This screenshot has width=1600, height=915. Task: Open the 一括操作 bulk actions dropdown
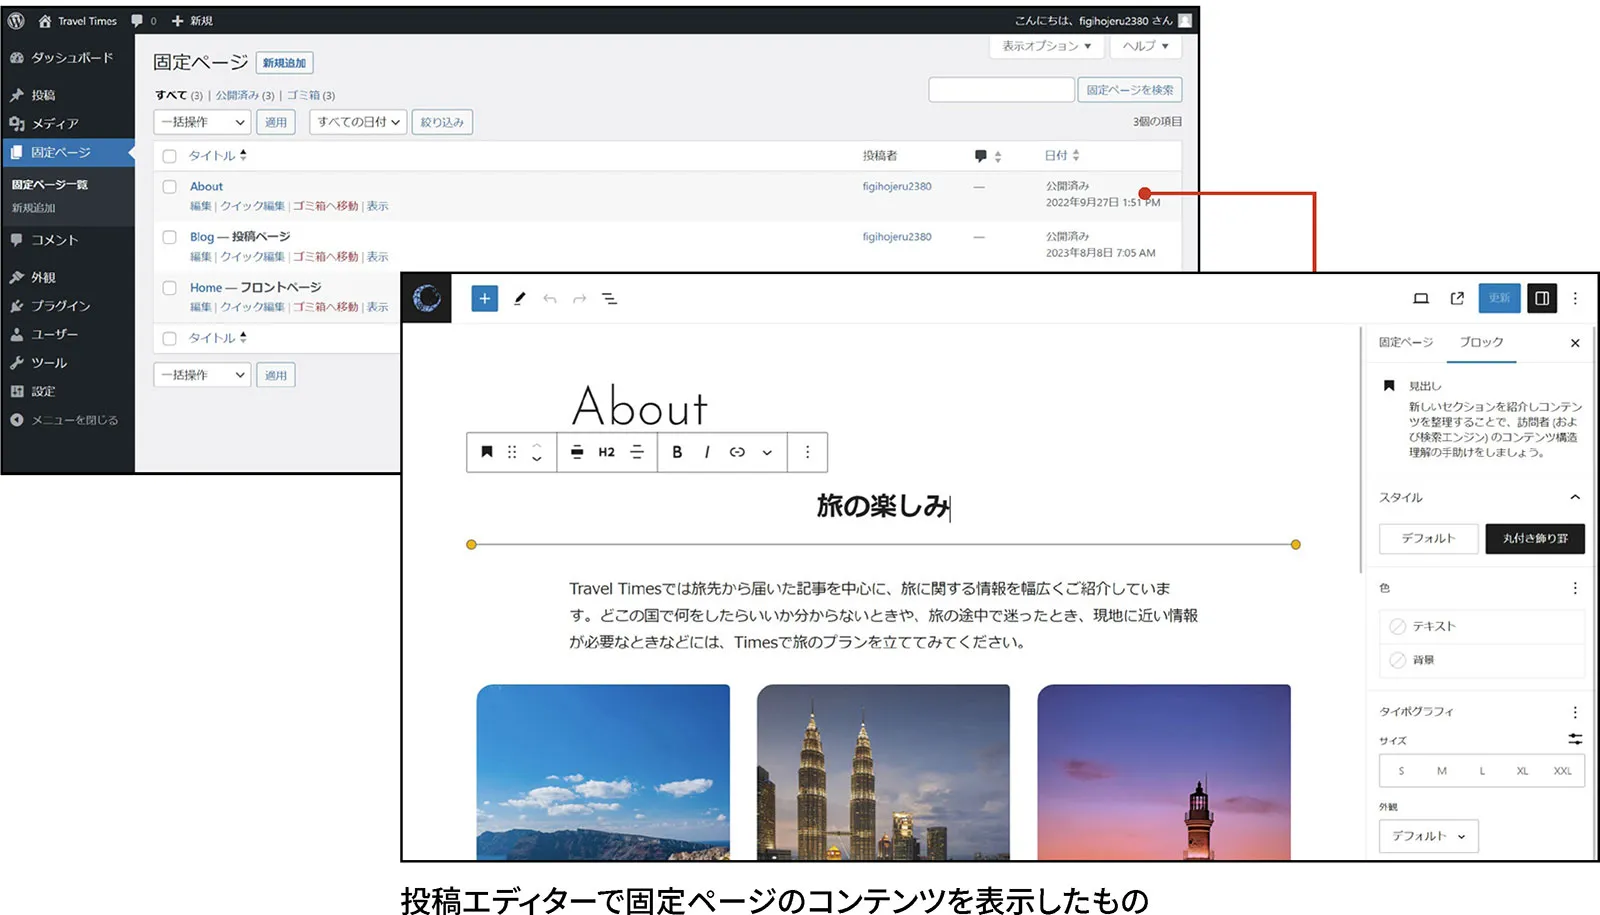(201, 122)
